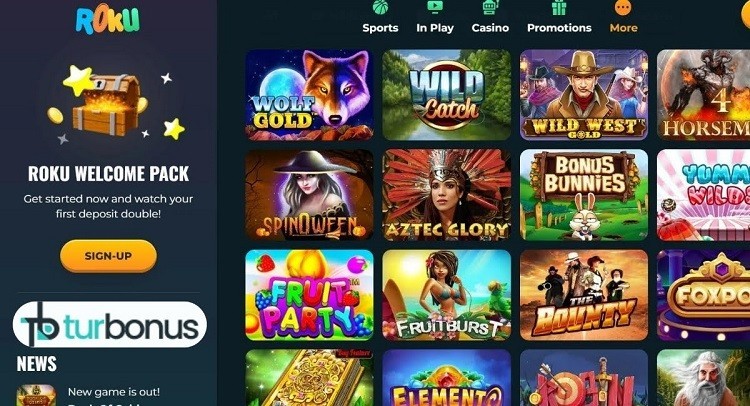This screenshot has height=406, width=750.
Task: Select the In Play screen icon
Action: (x=435, y=7)
